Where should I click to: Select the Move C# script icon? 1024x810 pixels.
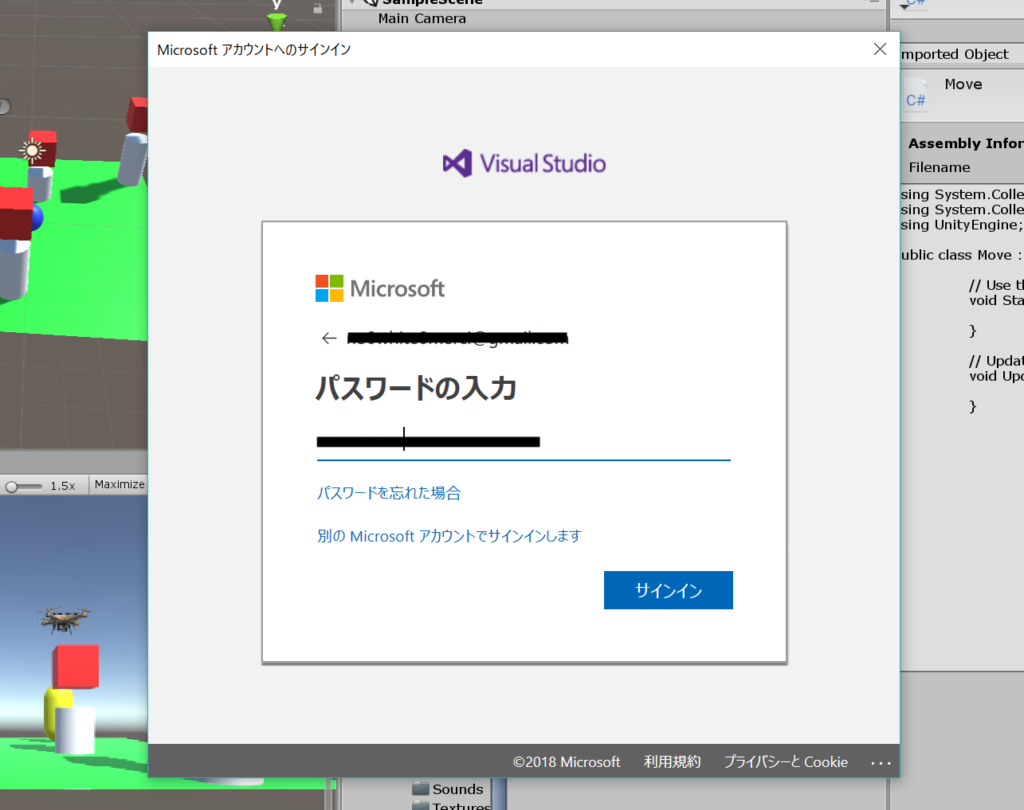pos(916,93)
